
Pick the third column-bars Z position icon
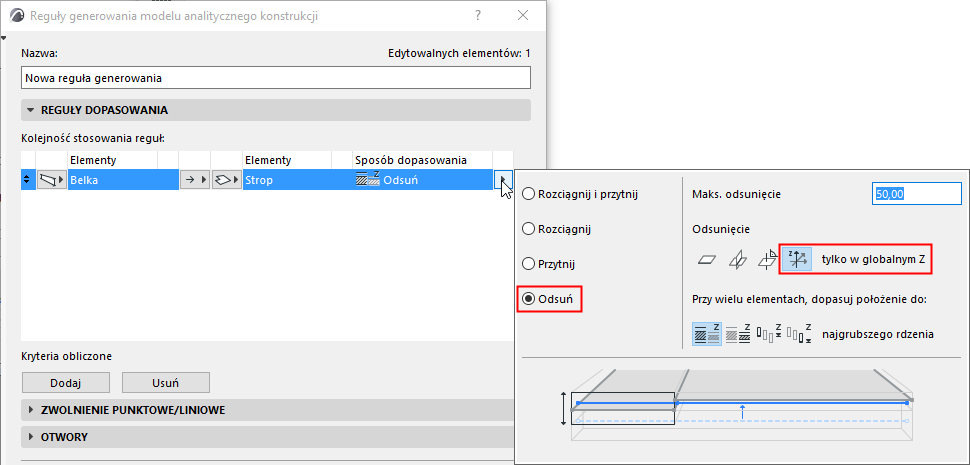[x=769, y=334]
